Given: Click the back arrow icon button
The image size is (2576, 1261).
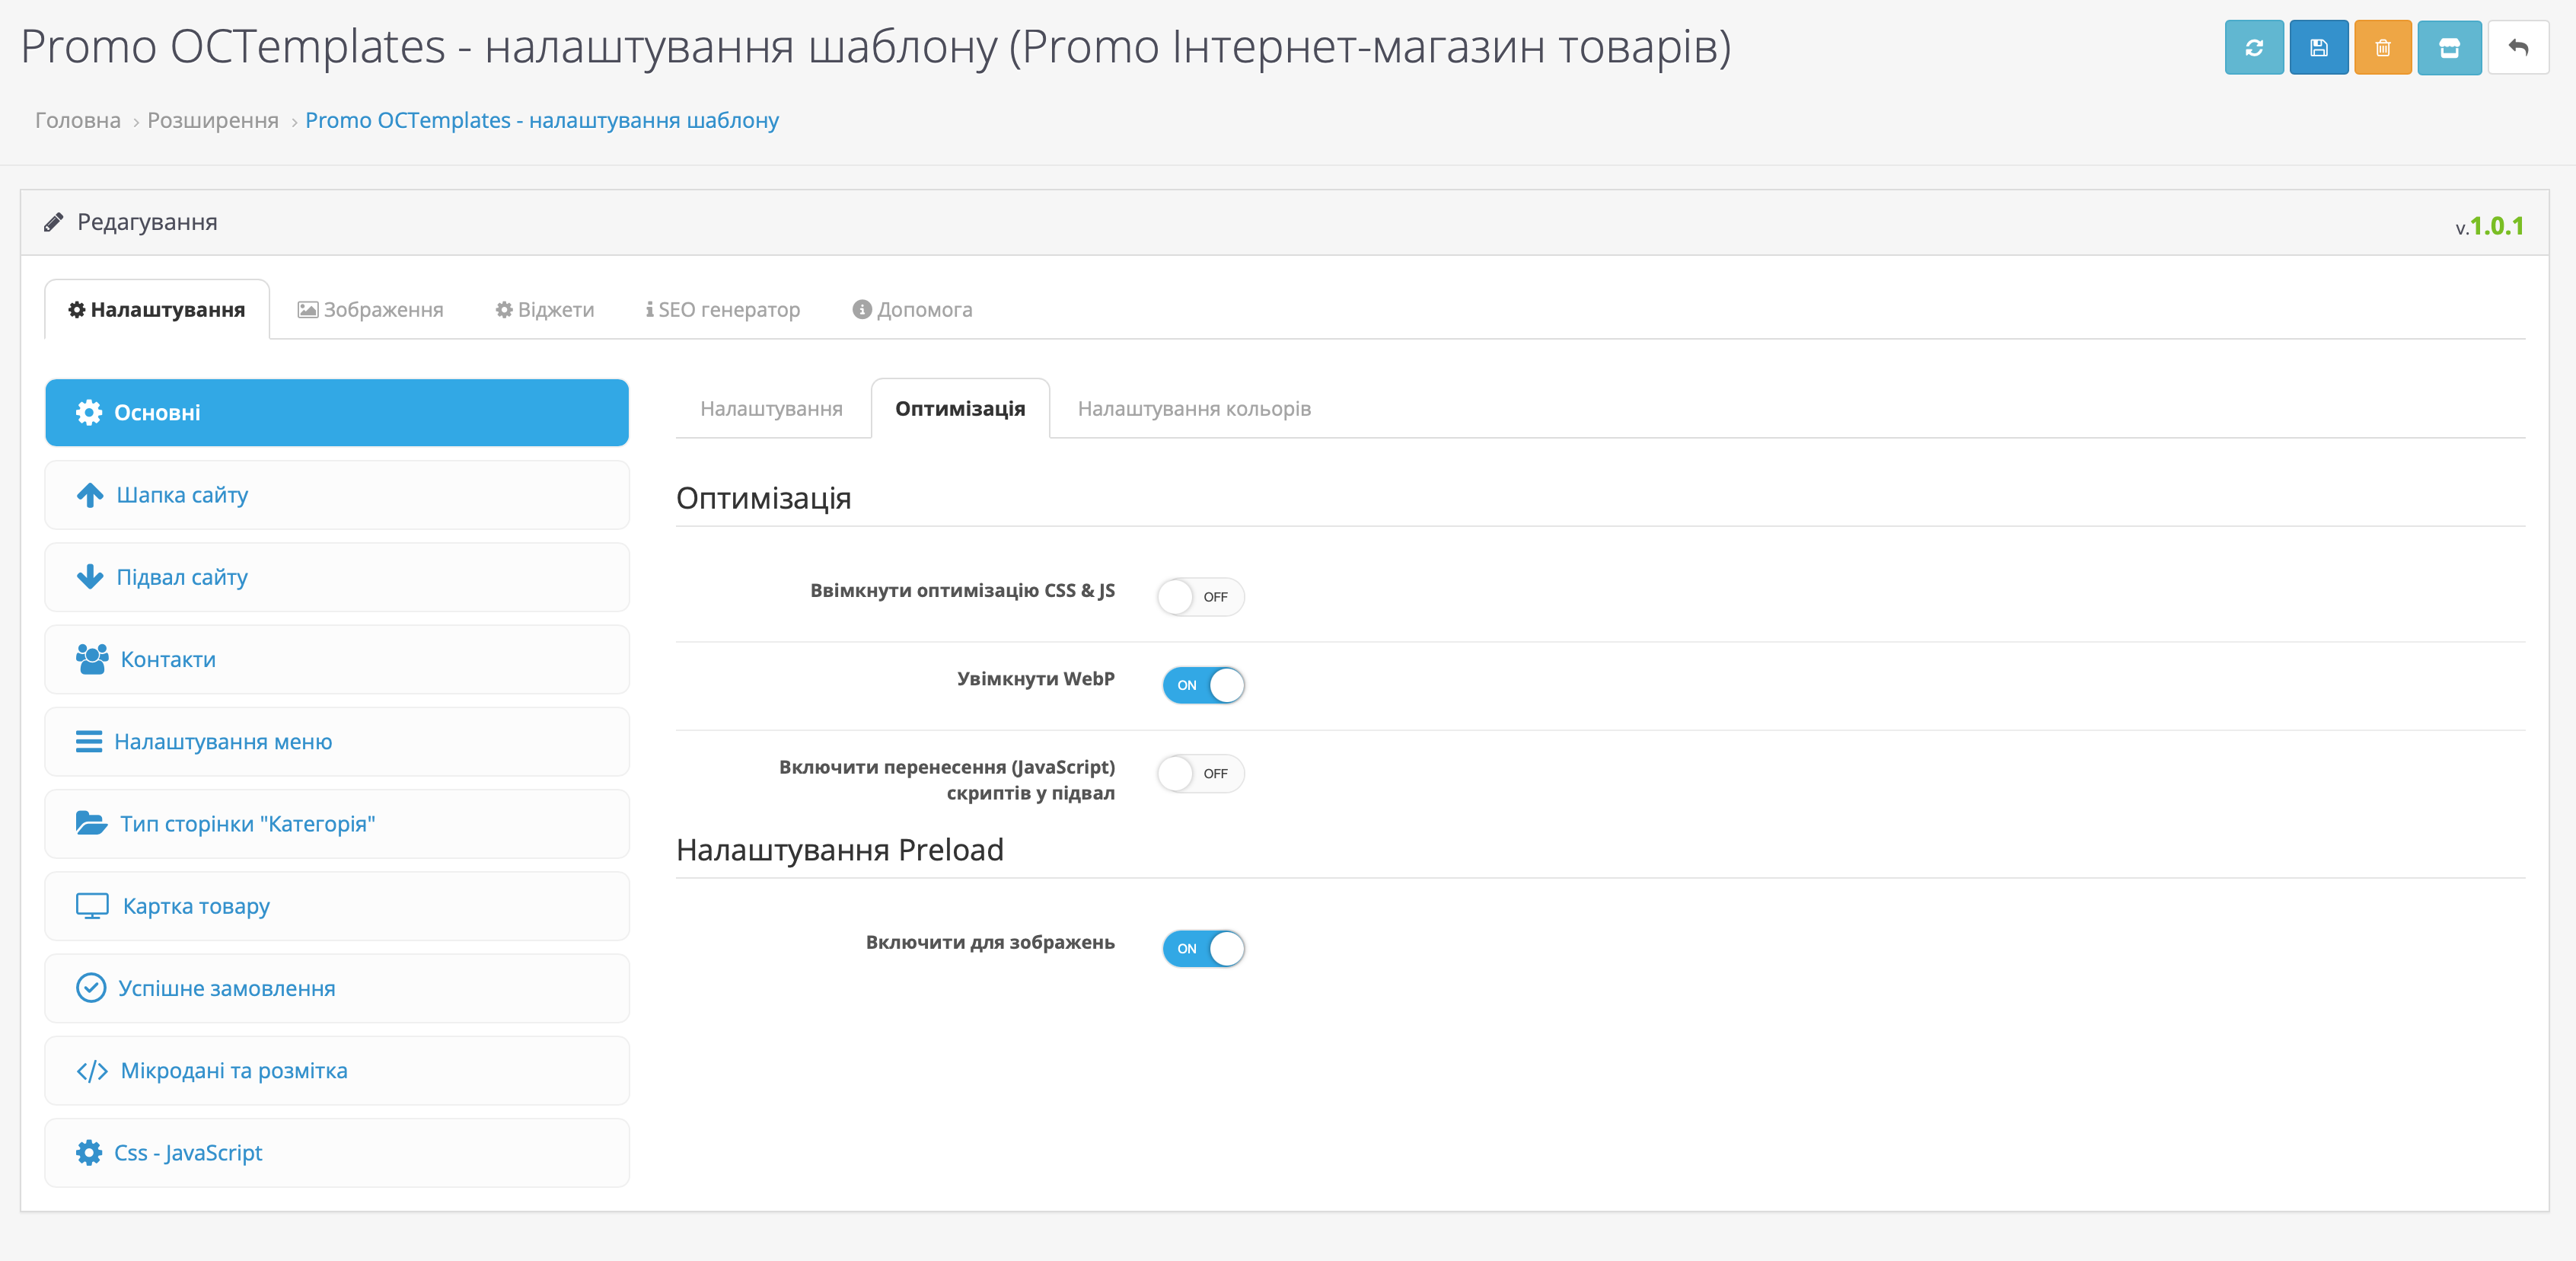Looking at the screenshot, I should click(x=2517, y=47).
